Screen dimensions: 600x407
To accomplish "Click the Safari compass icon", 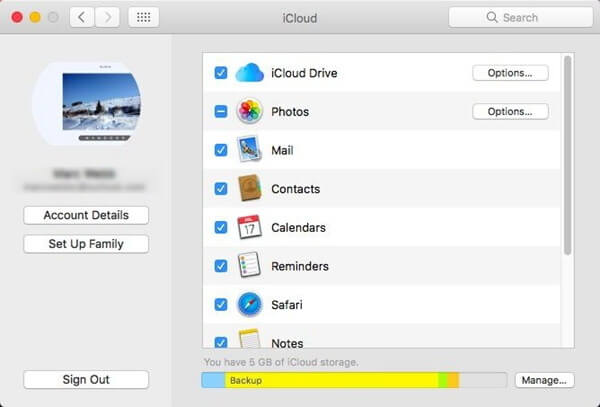I will 249,304.
